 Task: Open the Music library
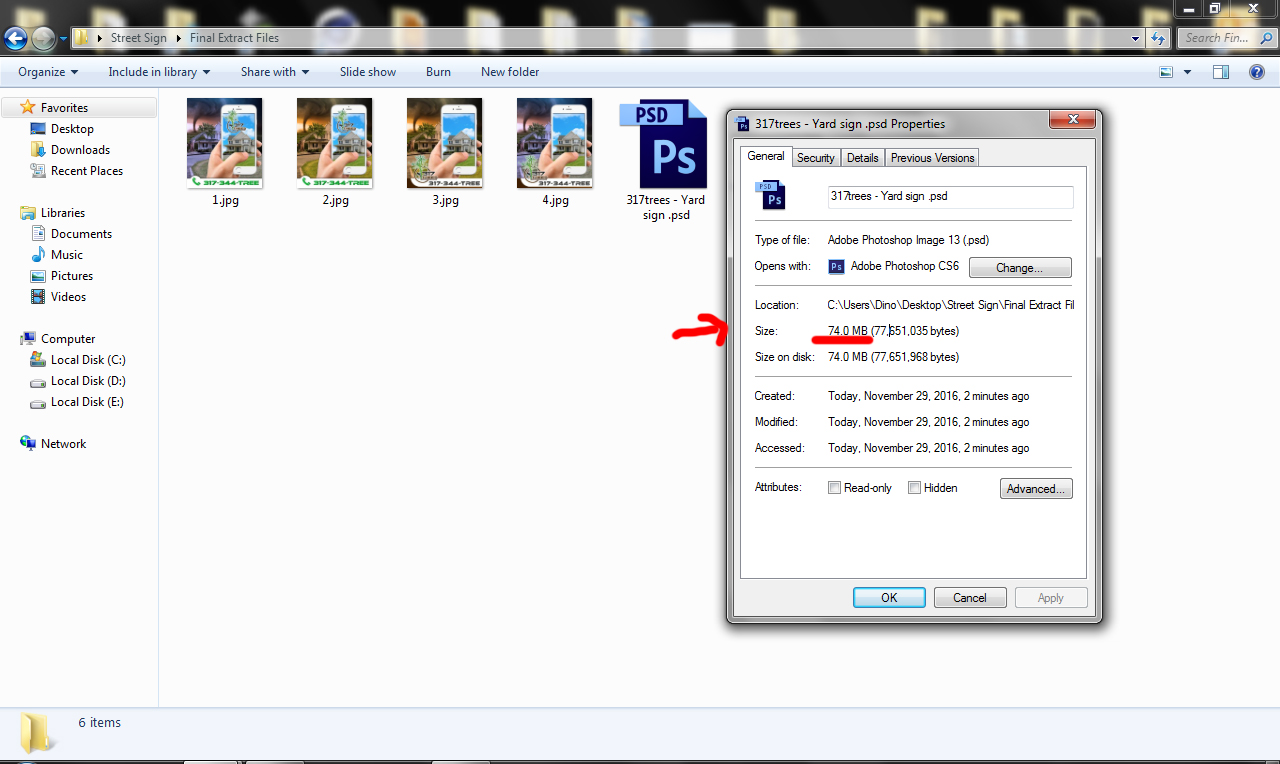pos(67,255)
